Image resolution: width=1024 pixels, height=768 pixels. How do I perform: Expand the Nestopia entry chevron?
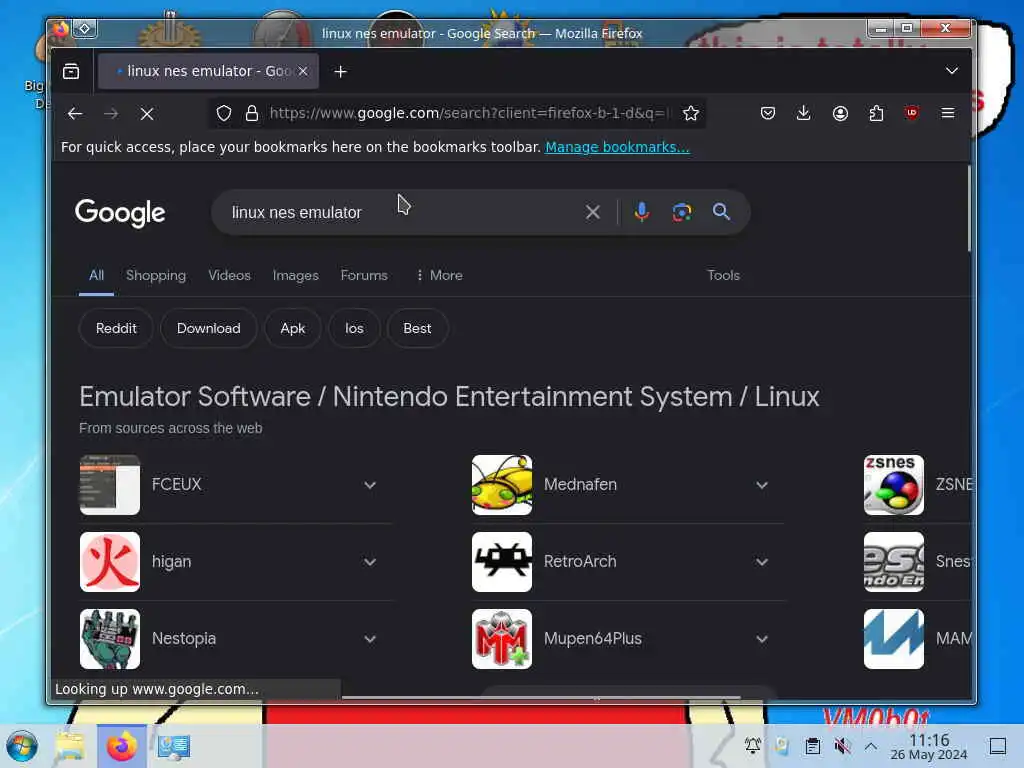pyautogui.click(x=370, y=639)
